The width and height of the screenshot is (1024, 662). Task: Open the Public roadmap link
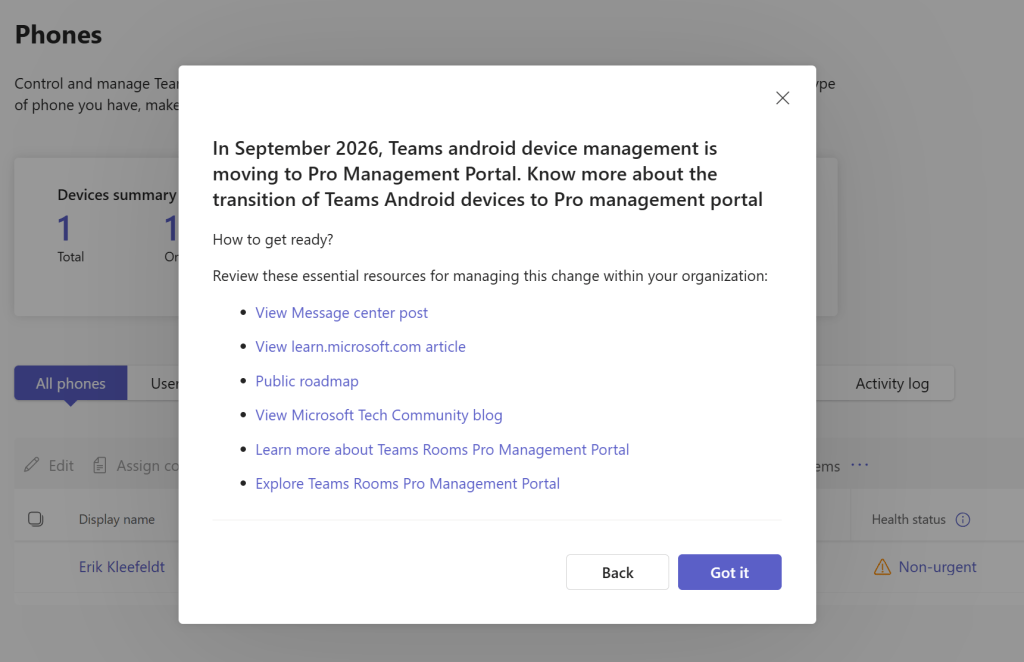[x=307, y=381]
